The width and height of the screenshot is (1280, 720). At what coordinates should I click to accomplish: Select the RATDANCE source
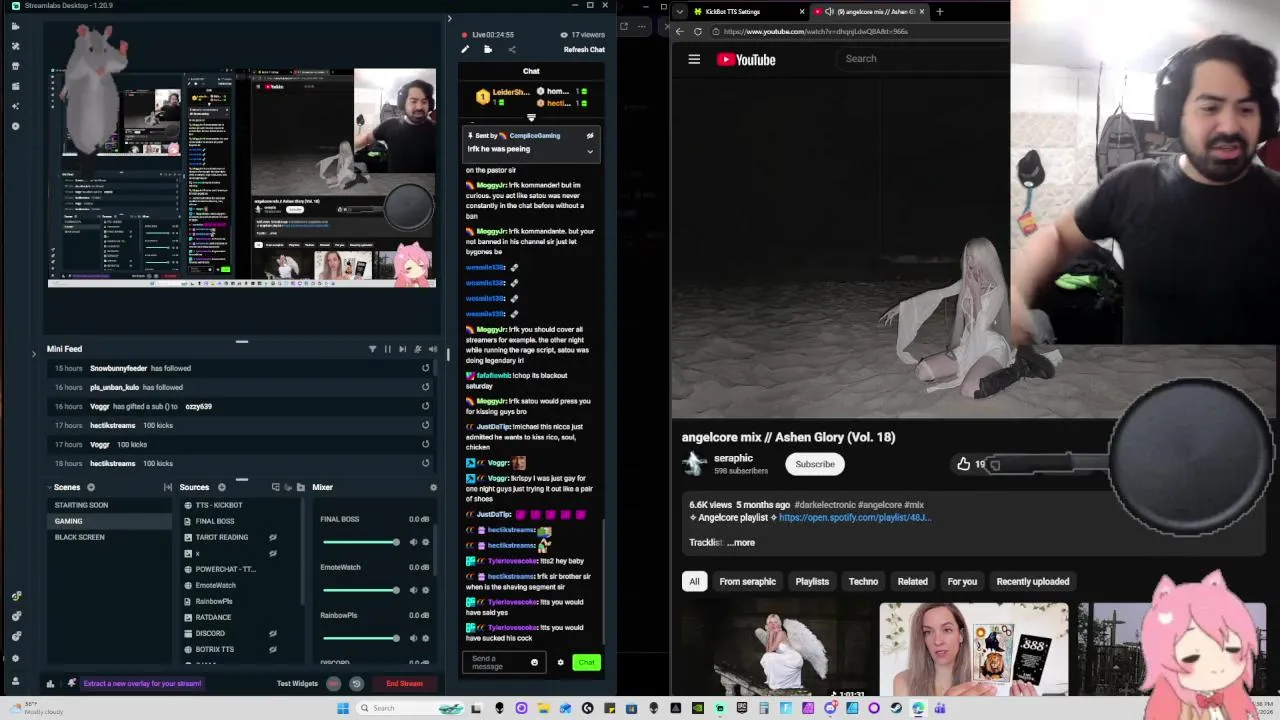(214, 617)
